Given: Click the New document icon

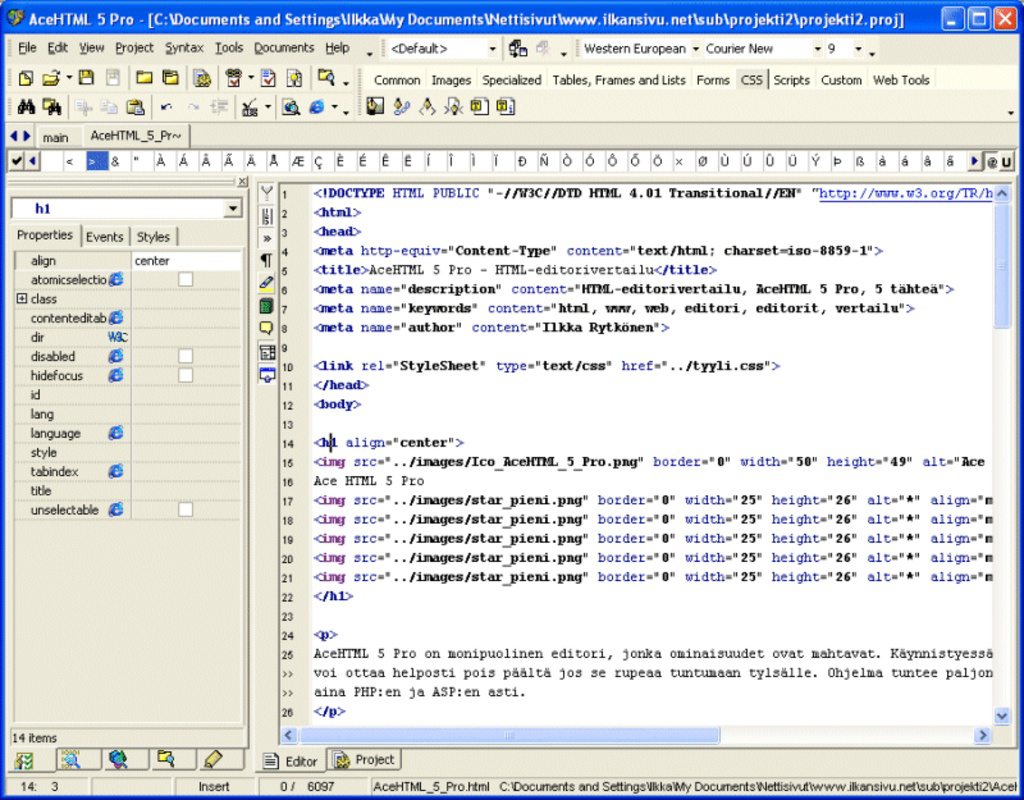Looking at the screenshot, I should pyautogui.click(x=26, y=78).
